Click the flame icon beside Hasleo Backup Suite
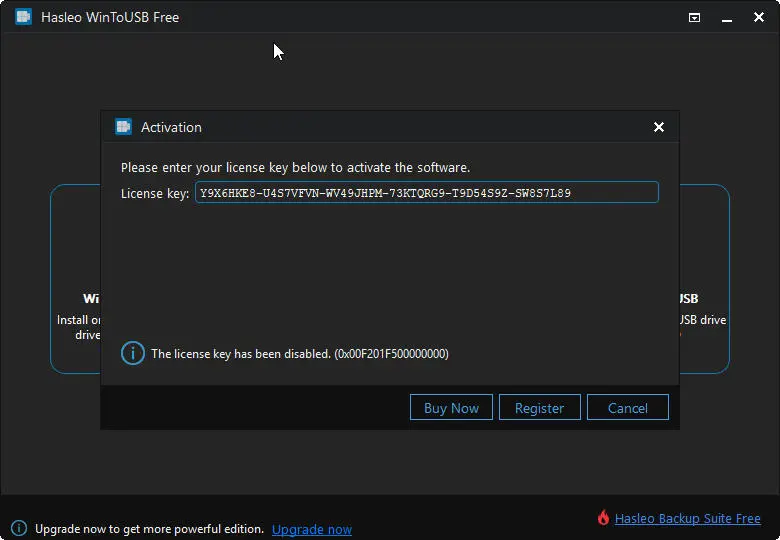This screenshot has height=540, width=780. point(603,518)
